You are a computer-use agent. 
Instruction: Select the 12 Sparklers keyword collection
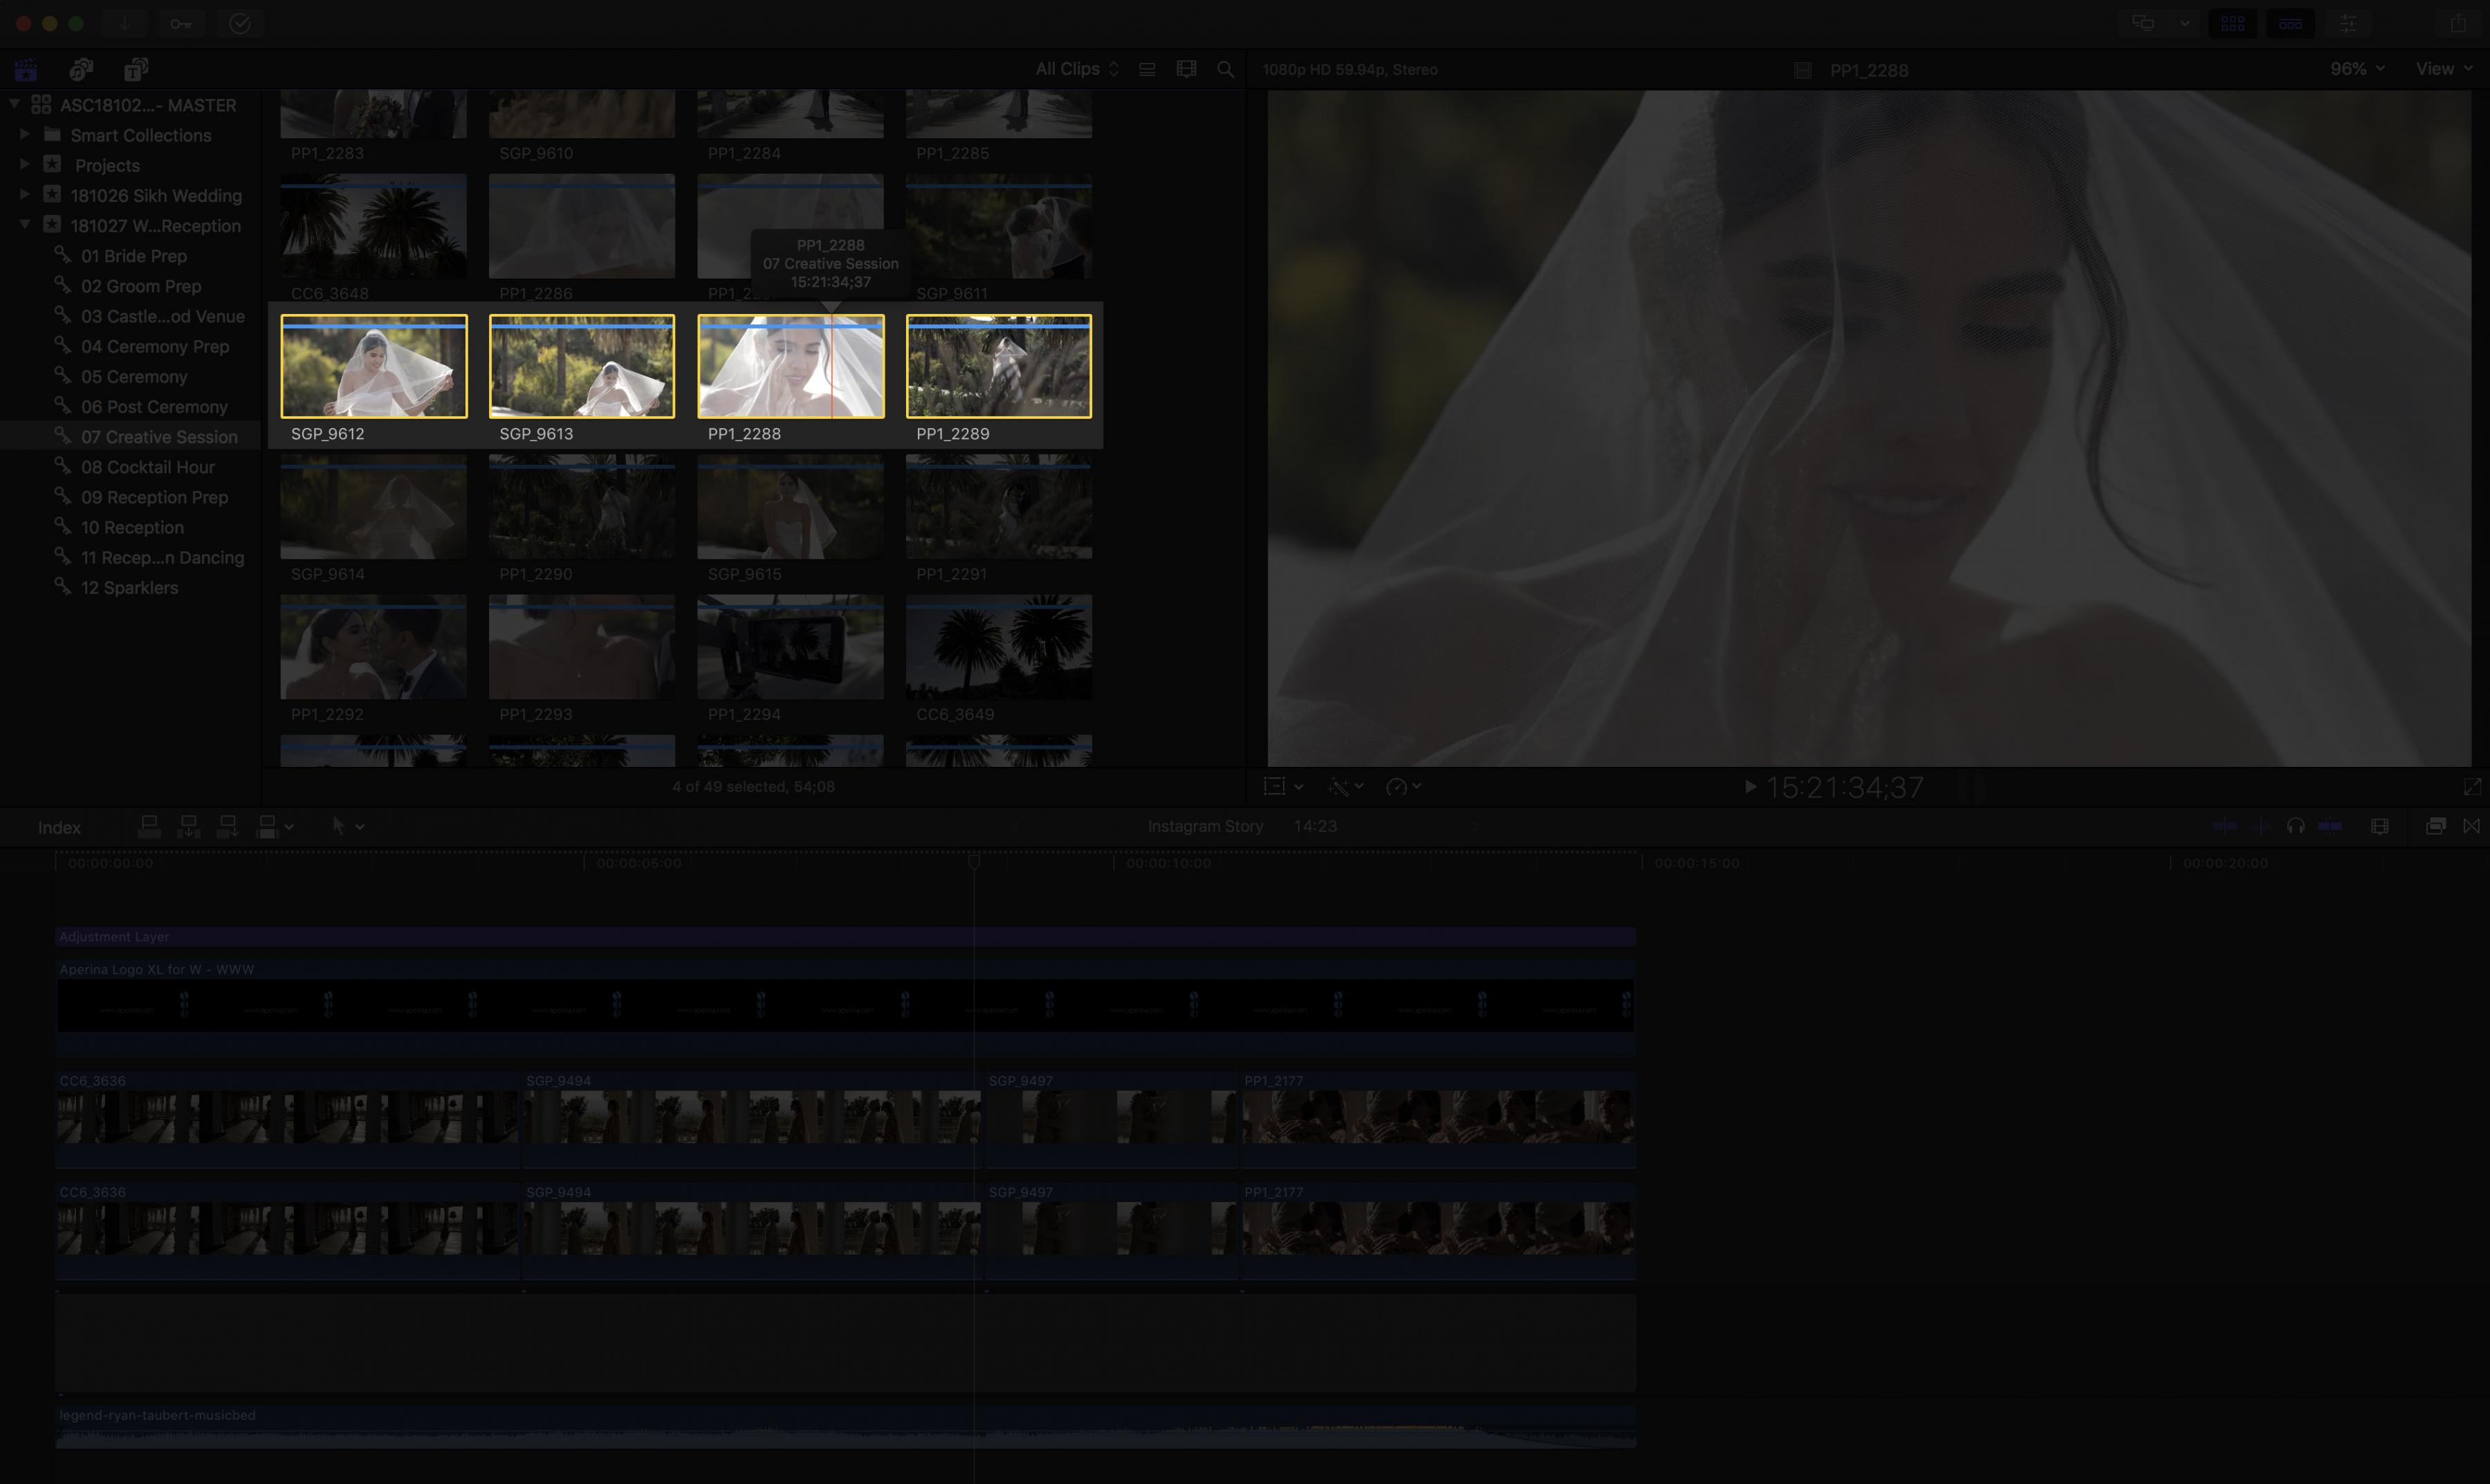(x=129, y=588)
